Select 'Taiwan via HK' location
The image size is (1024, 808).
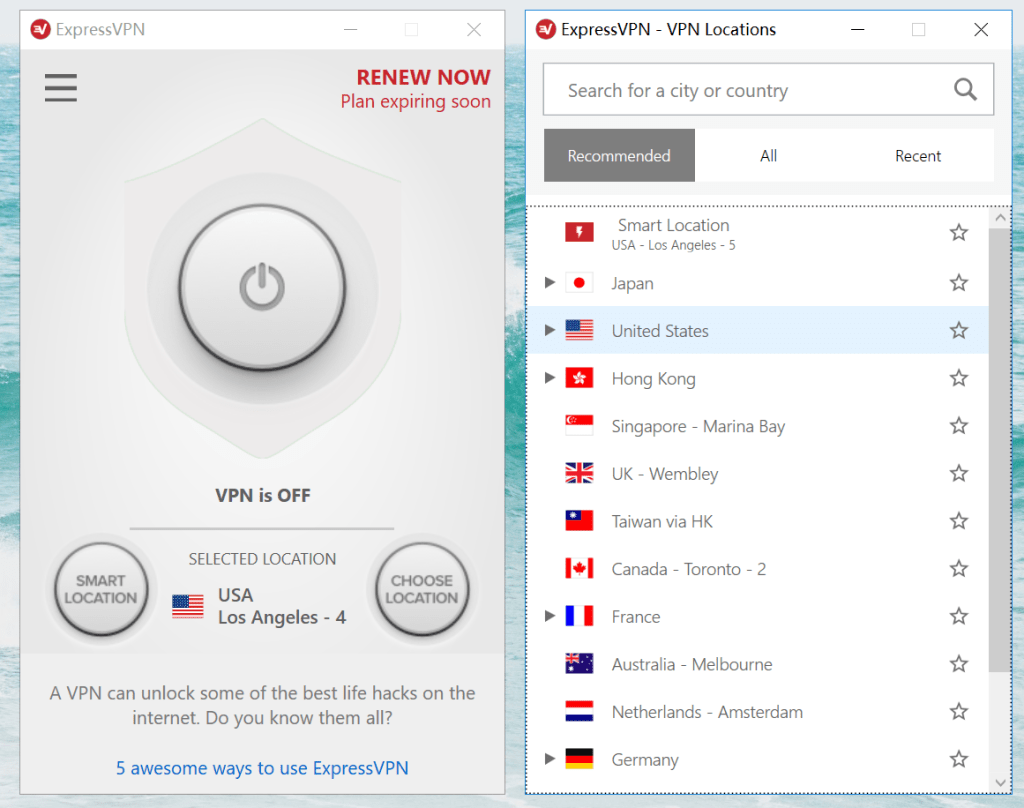pos(662,521)
